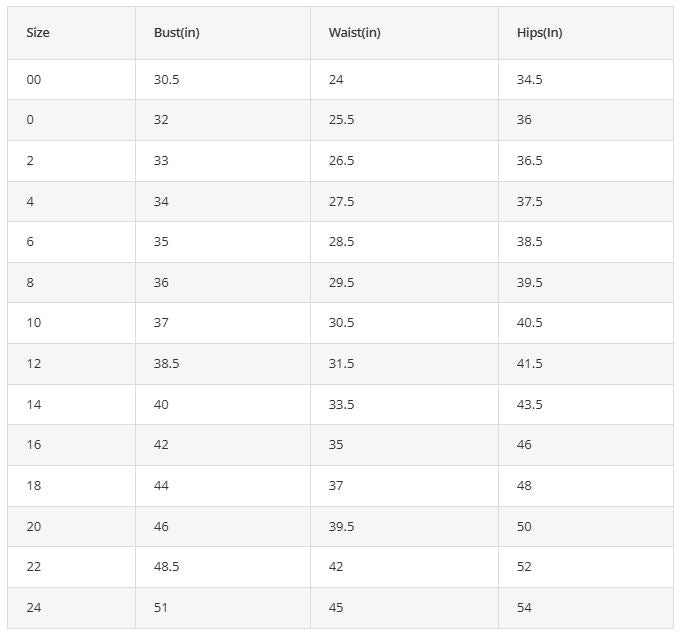Image resolution: width=683 pixels, height=639 pixels.
Task: Click bust value 48.5 for size 22
Action: pyautogui.click(x=166, y=567)
